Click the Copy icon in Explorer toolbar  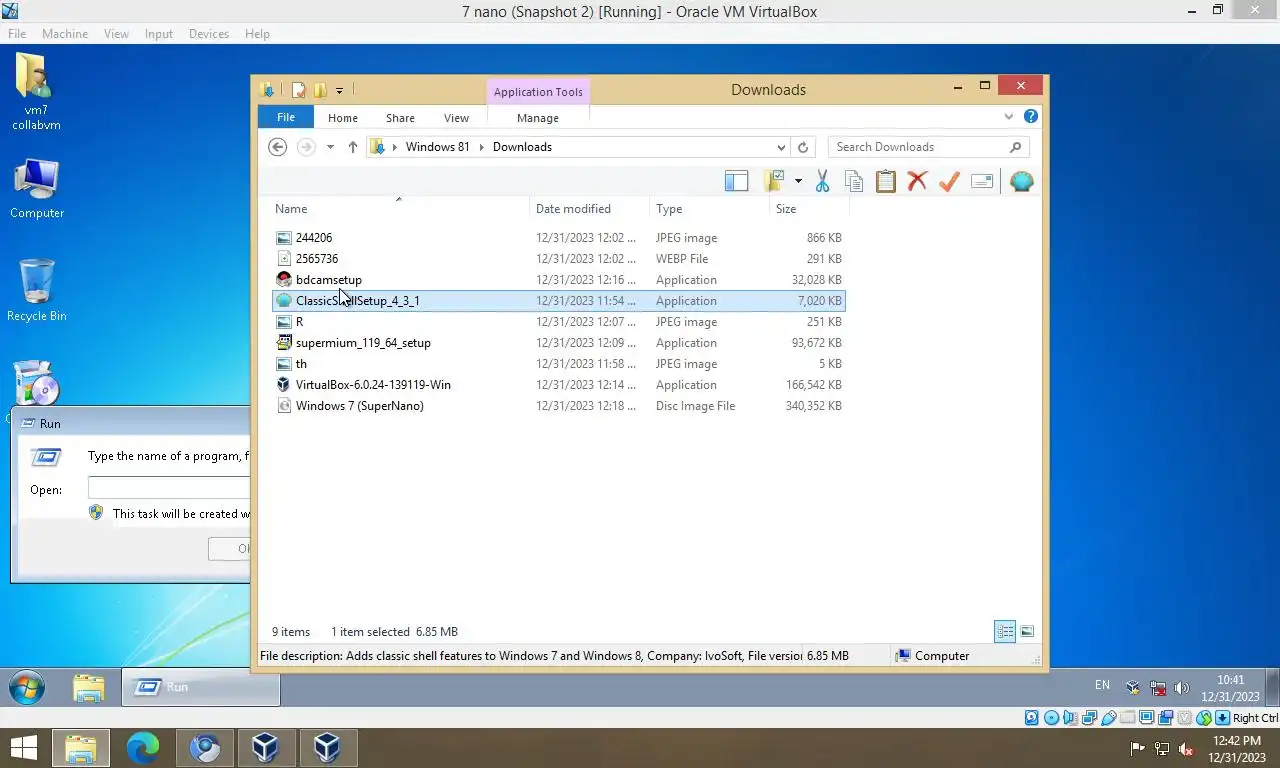[x=854, y=181]
